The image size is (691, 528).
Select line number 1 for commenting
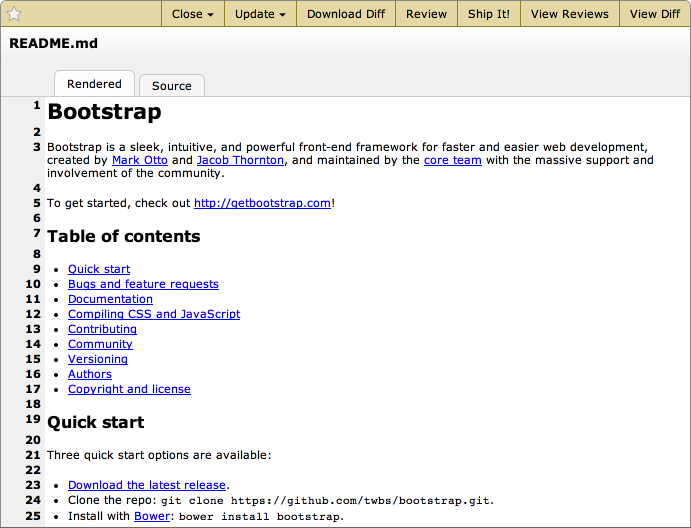(37, 105)
